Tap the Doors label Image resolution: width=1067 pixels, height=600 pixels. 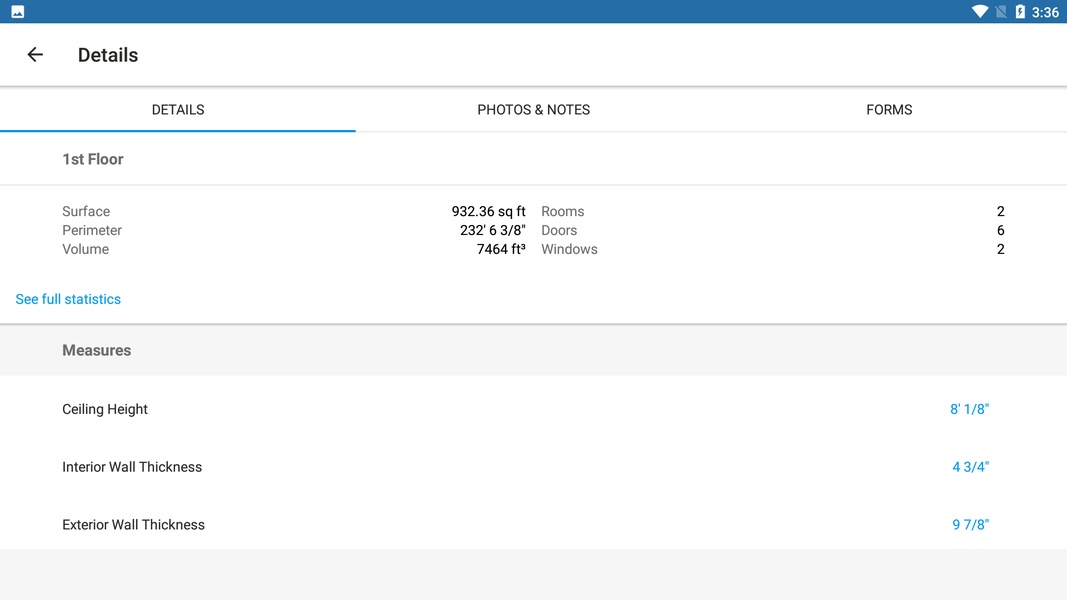click(x=559, y=231)
